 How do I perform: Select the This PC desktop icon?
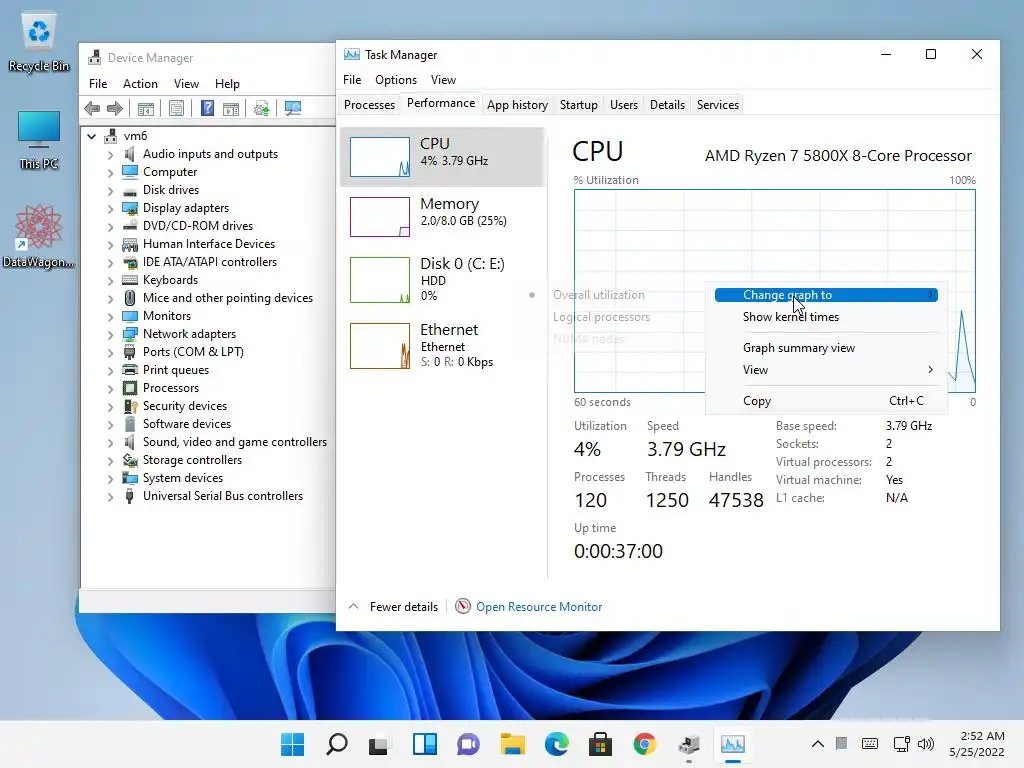(x=39, y=140)
